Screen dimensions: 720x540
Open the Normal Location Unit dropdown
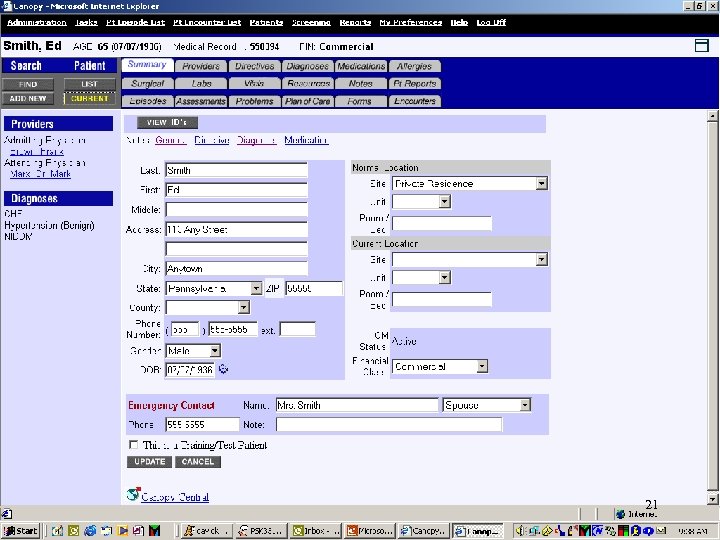pyautogui.click(x=444, y=202)
